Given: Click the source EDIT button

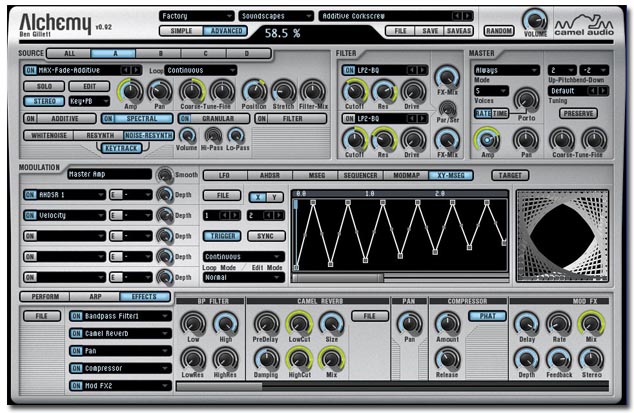Looking at the screenshot, I should (89, 86).
